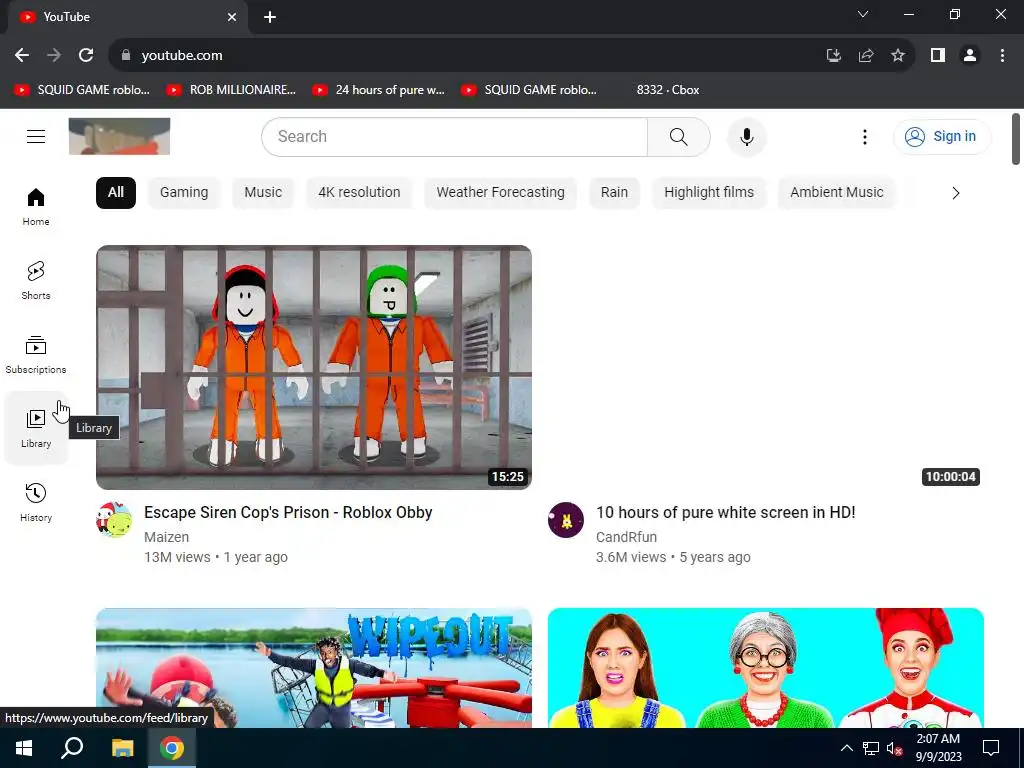
Task: Click the magnifier search button
Action: coord(679,136)
